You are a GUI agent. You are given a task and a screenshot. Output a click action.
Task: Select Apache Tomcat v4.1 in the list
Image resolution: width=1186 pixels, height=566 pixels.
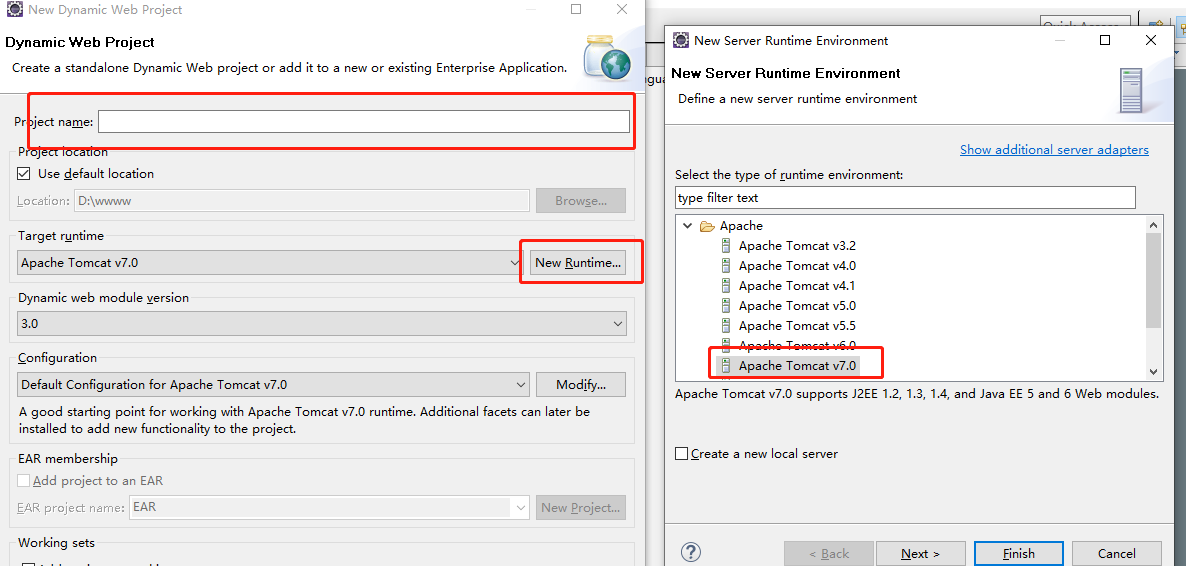click(796, 286)
